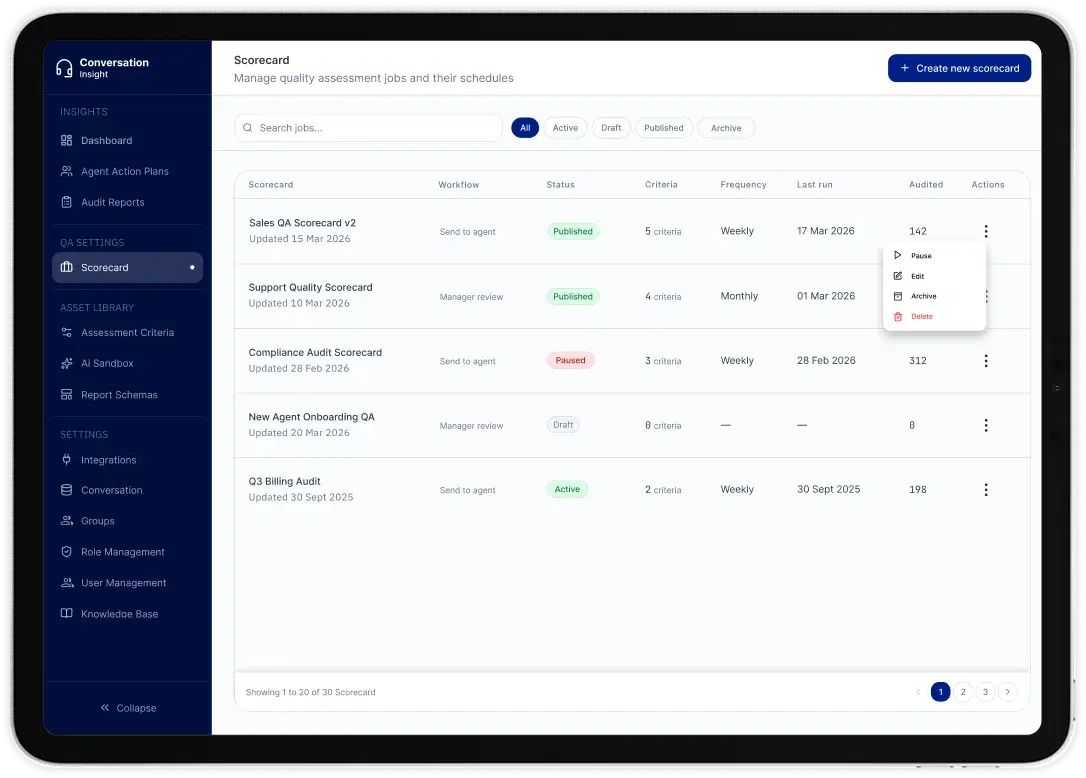
Task: Open actions menu for New Agent Onboarding QA
Action: (986, 425)
